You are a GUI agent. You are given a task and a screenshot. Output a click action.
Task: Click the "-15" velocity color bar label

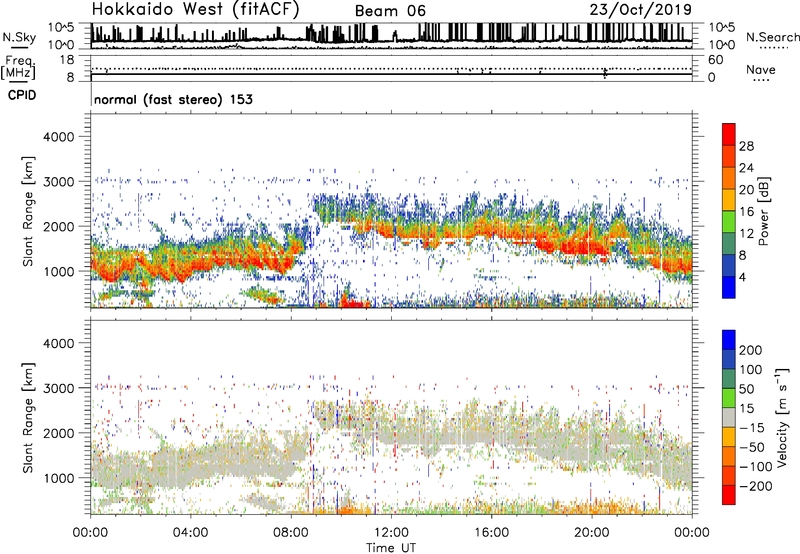tap(752, 428)
